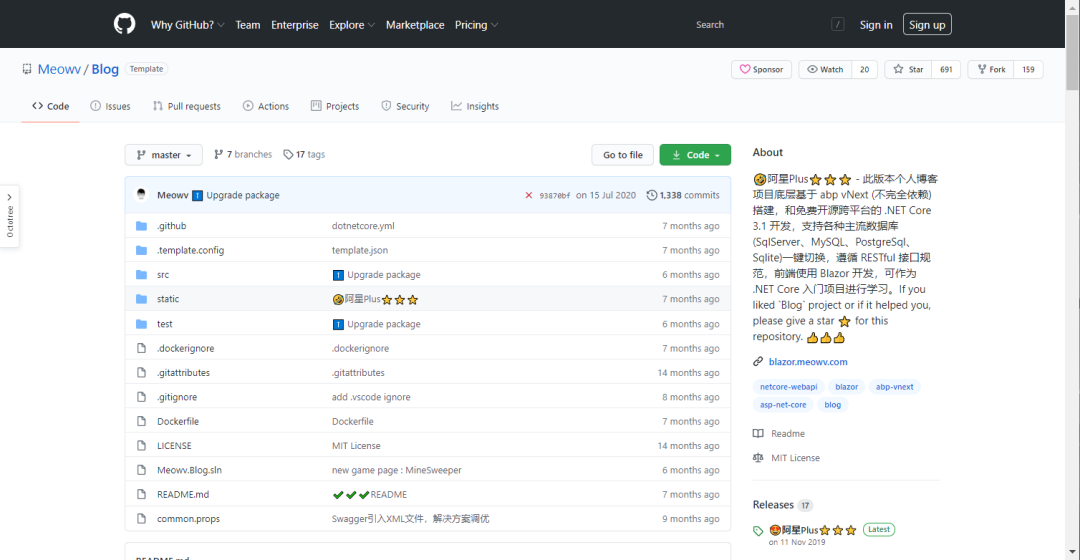Click the asp-net-core topic tag
Screen dimensions: 1080x560
[x=783, y=404]
